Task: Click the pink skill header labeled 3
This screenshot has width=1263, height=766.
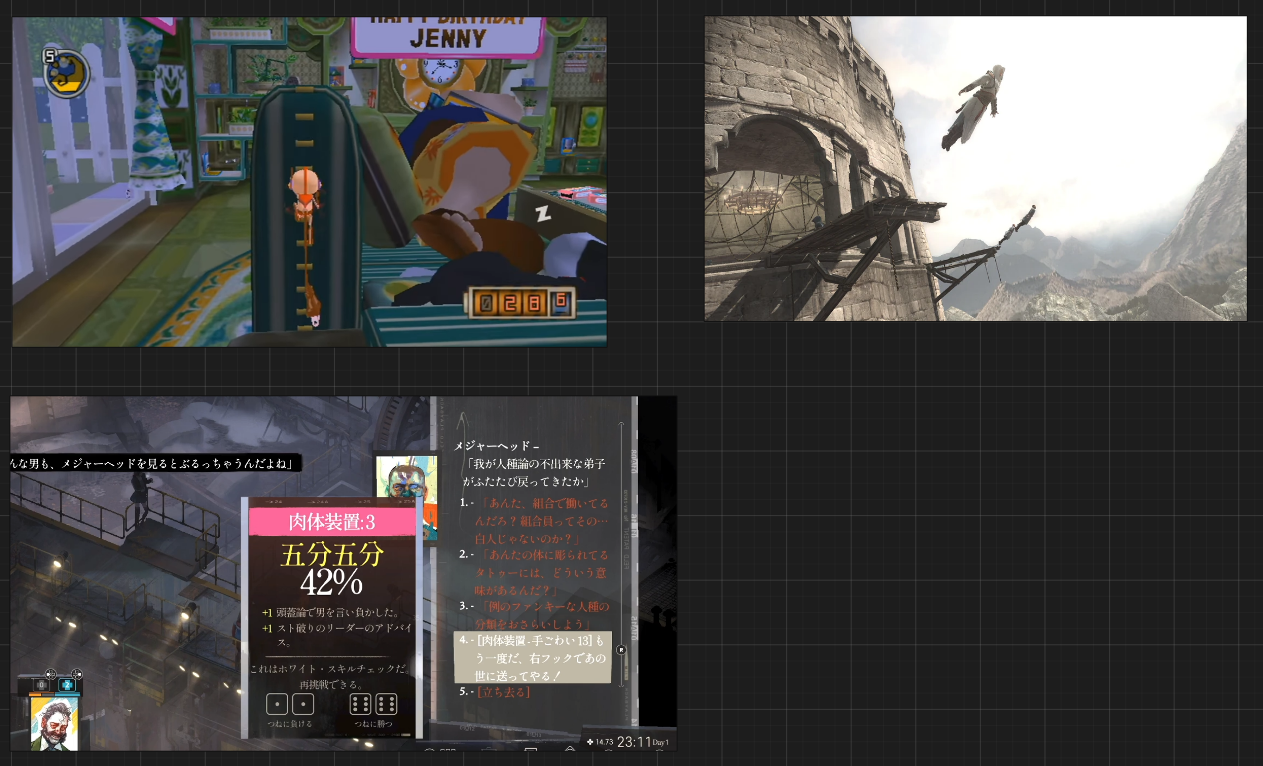Action: [331, 521]
